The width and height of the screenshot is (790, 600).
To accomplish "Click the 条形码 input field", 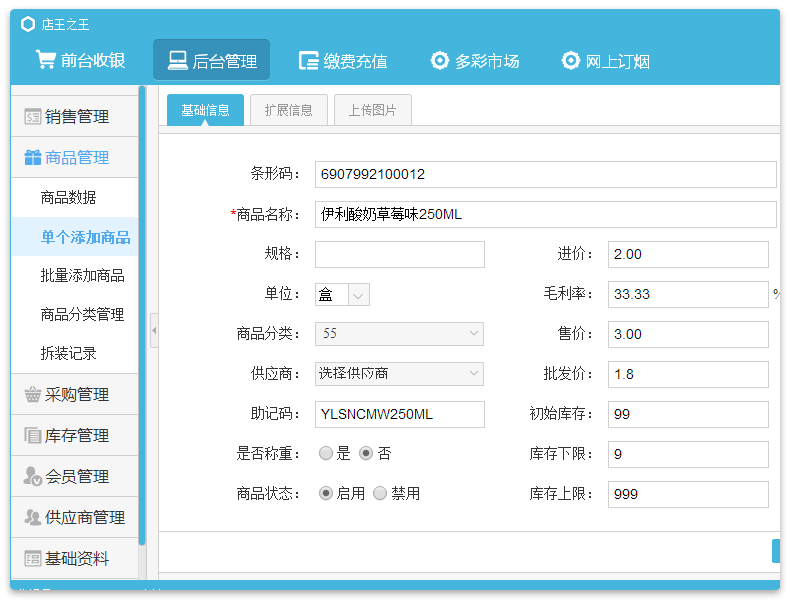I will coord(545,174).
